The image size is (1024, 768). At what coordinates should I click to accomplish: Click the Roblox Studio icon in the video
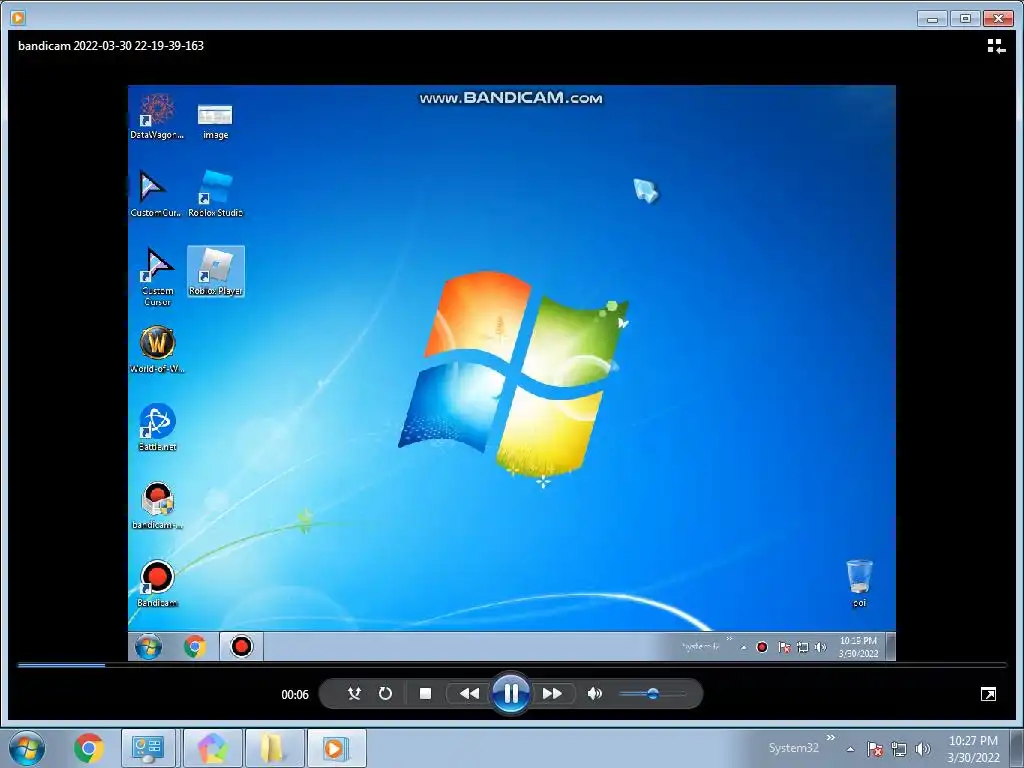coord(216,194)
